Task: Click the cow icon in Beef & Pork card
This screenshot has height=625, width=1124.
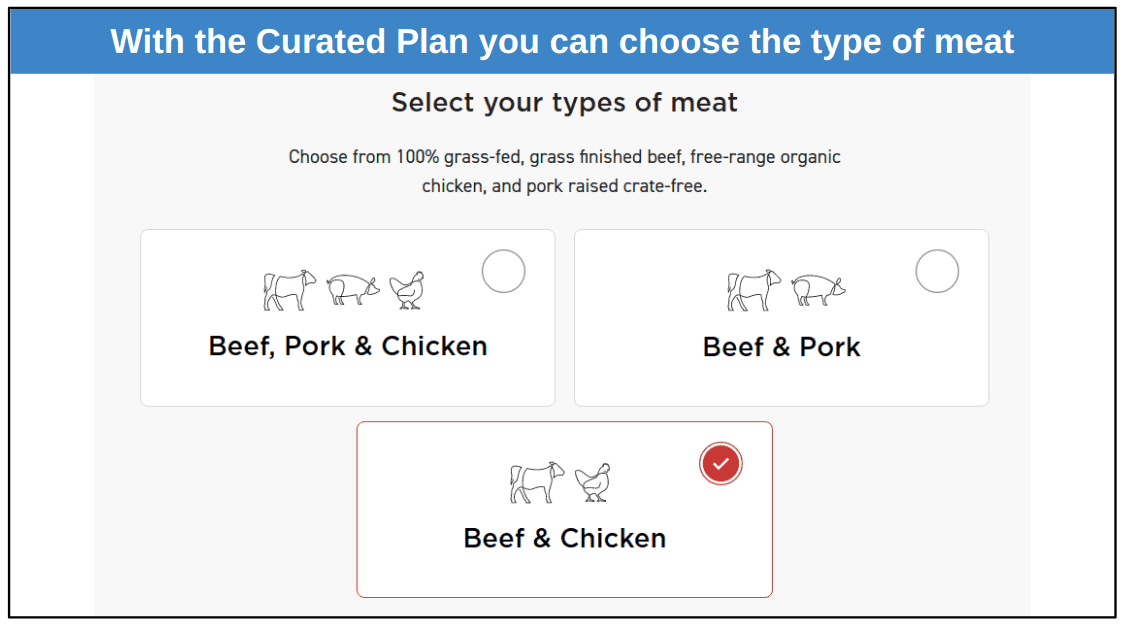Action: pyautogui.click(x=754, y=290)
